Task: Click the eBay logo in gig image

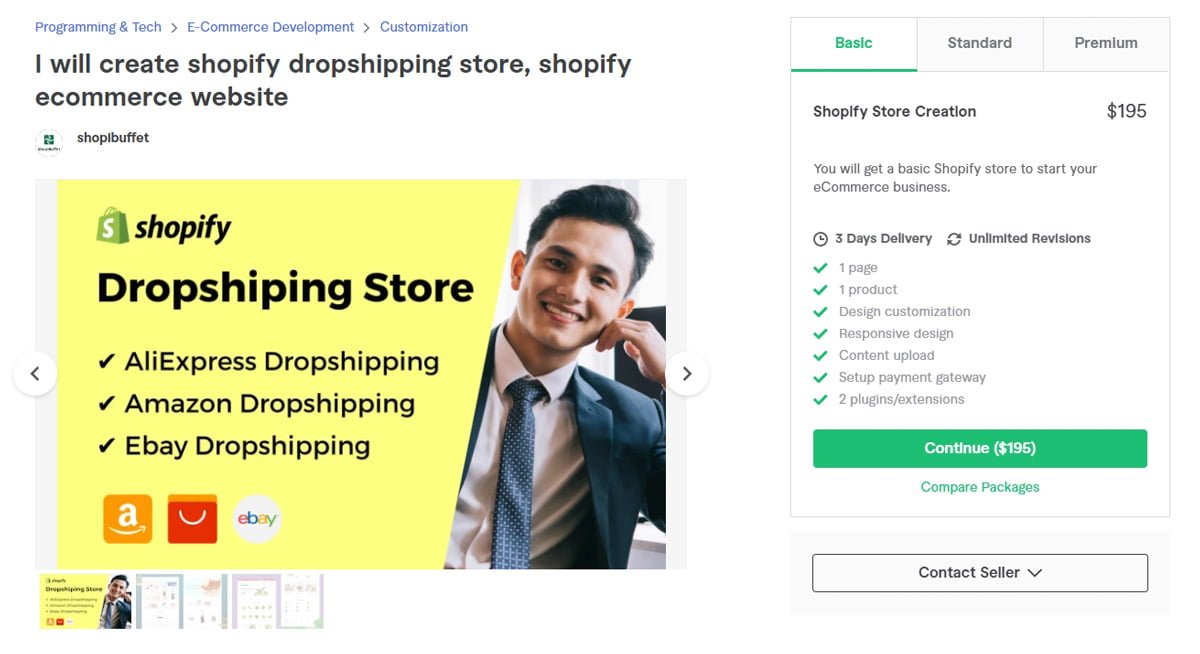Action: pyautogui.click(x=257, y=518)
